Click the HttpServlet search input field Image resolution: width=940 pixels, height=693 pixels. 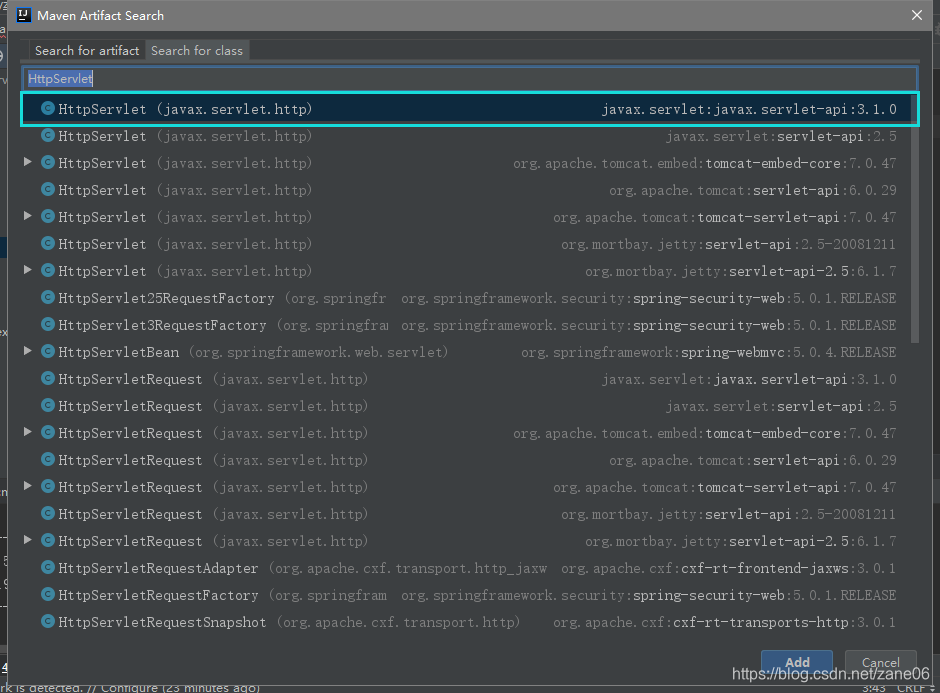pyautogui.click(x=470, y=79)
